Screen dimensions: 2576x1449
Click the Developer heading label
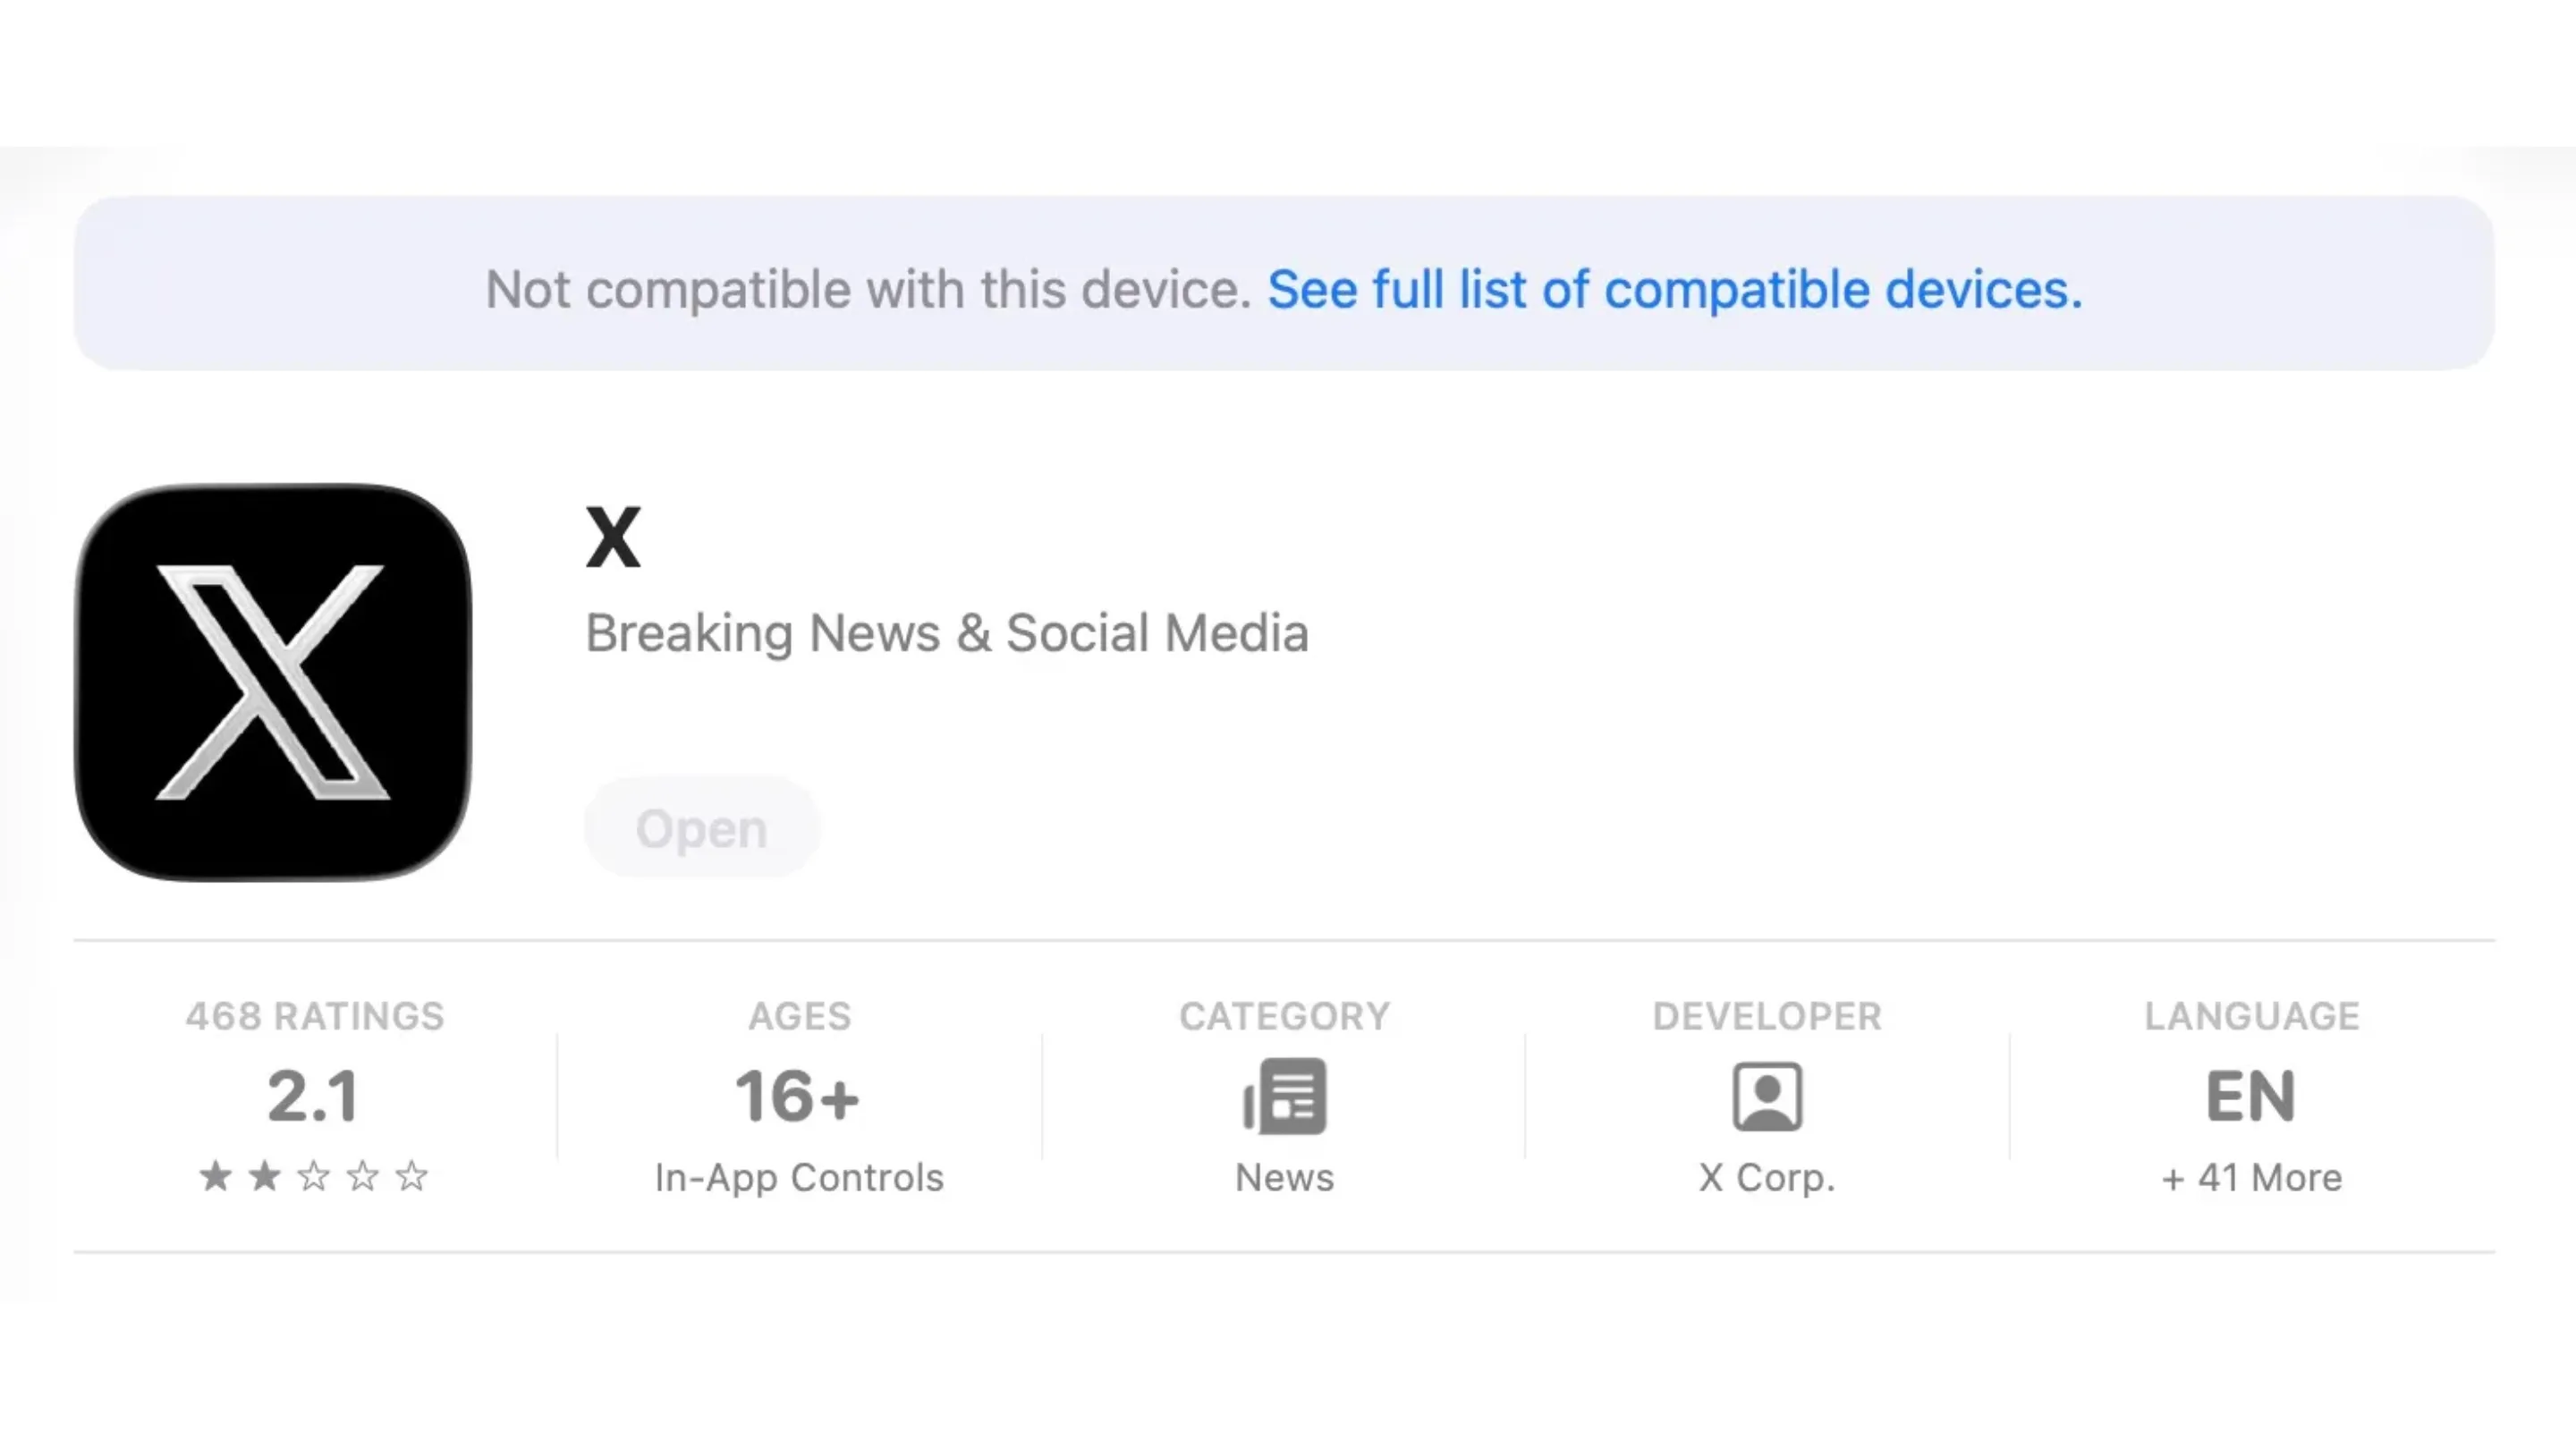(x=1767, y=1016)
